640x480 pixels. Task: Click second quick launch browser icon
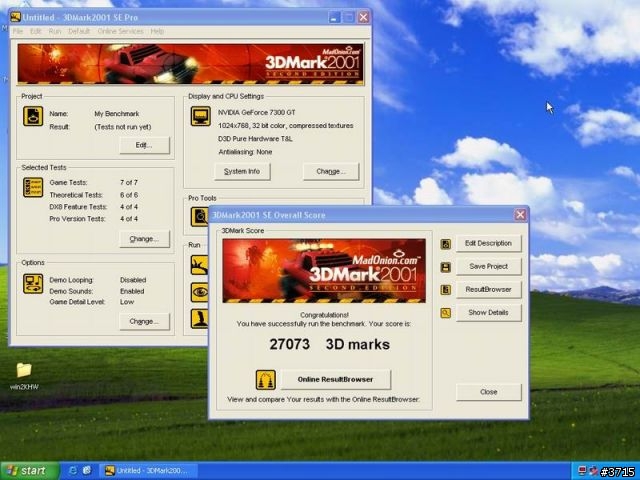pyautogui.click(x=87, y=471)
